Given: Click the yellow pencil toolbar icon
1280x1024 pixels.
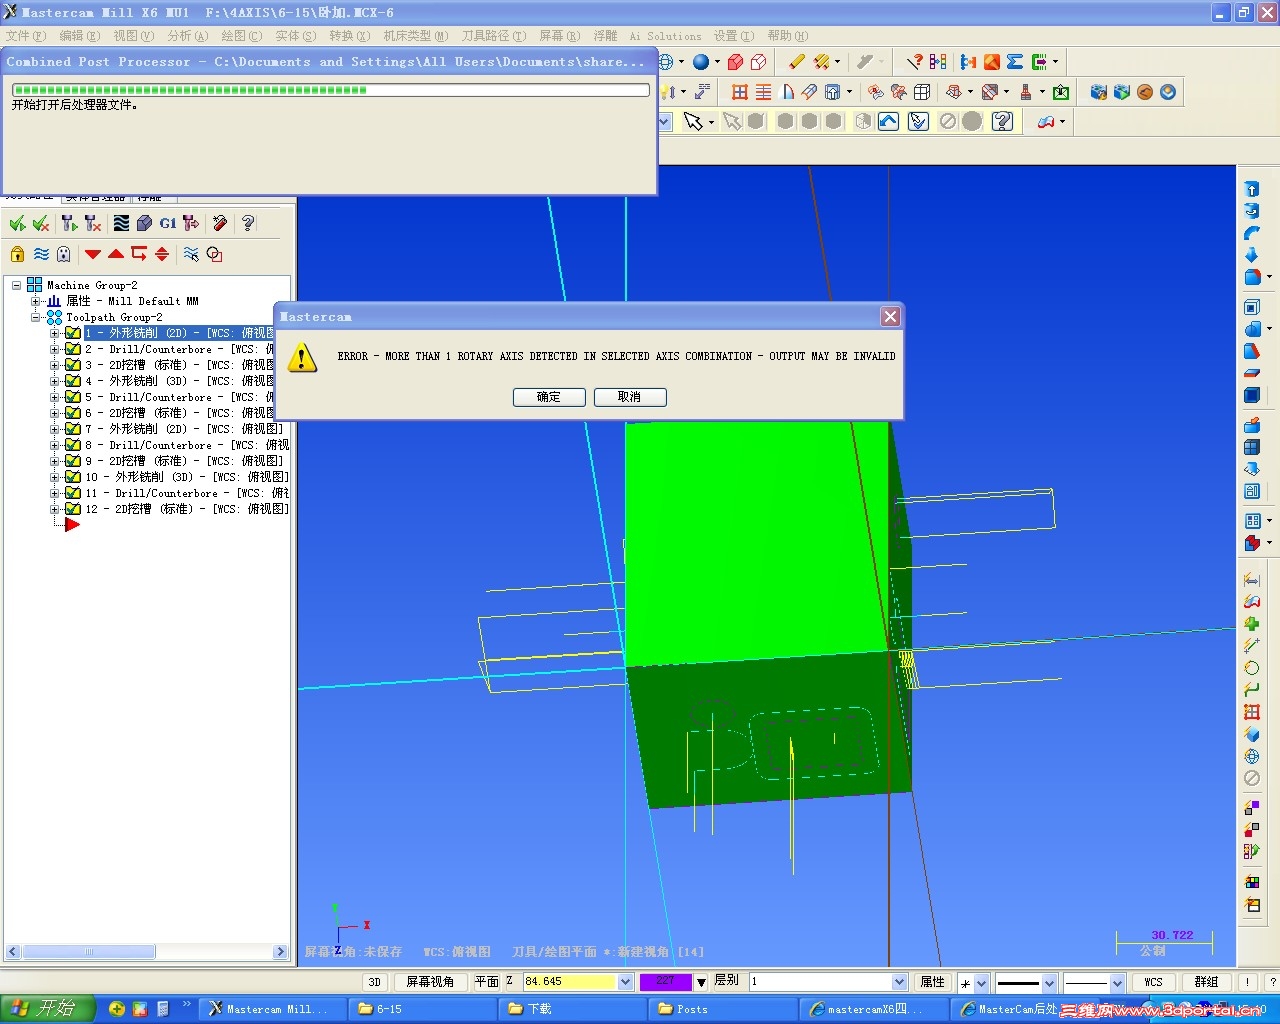Looking at the screenshot, I should (796, 62).
